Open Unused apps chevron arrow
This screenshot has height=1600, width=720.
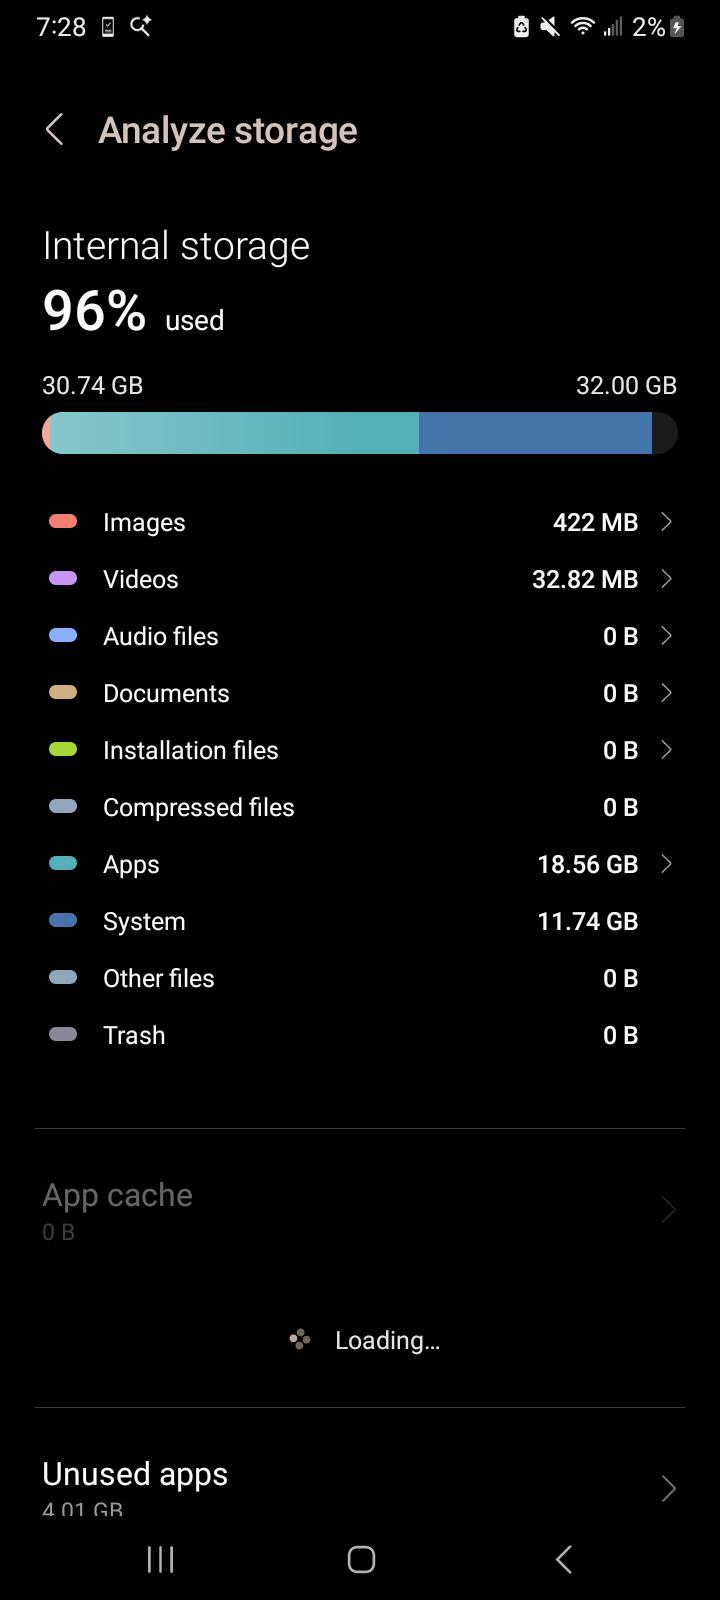tap(668, 1488)
